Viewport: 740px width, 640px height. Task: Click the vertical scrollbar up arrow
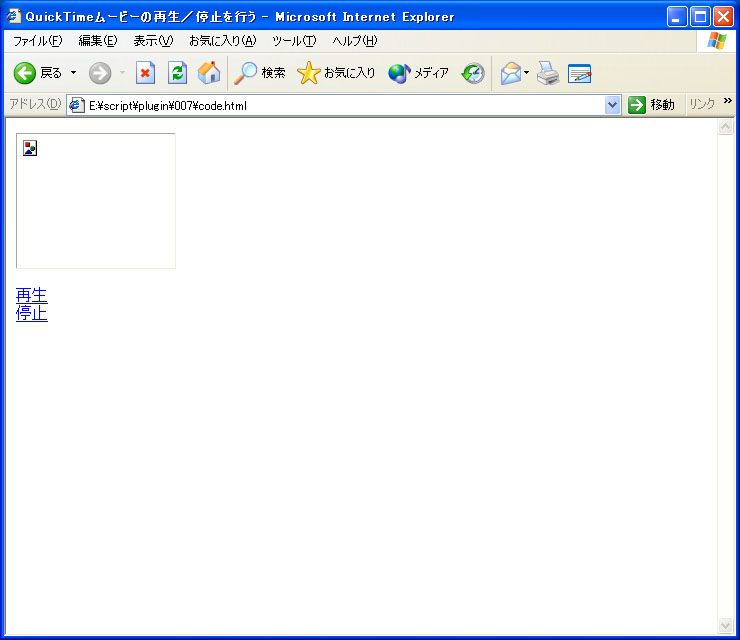(x=725, y=126)
